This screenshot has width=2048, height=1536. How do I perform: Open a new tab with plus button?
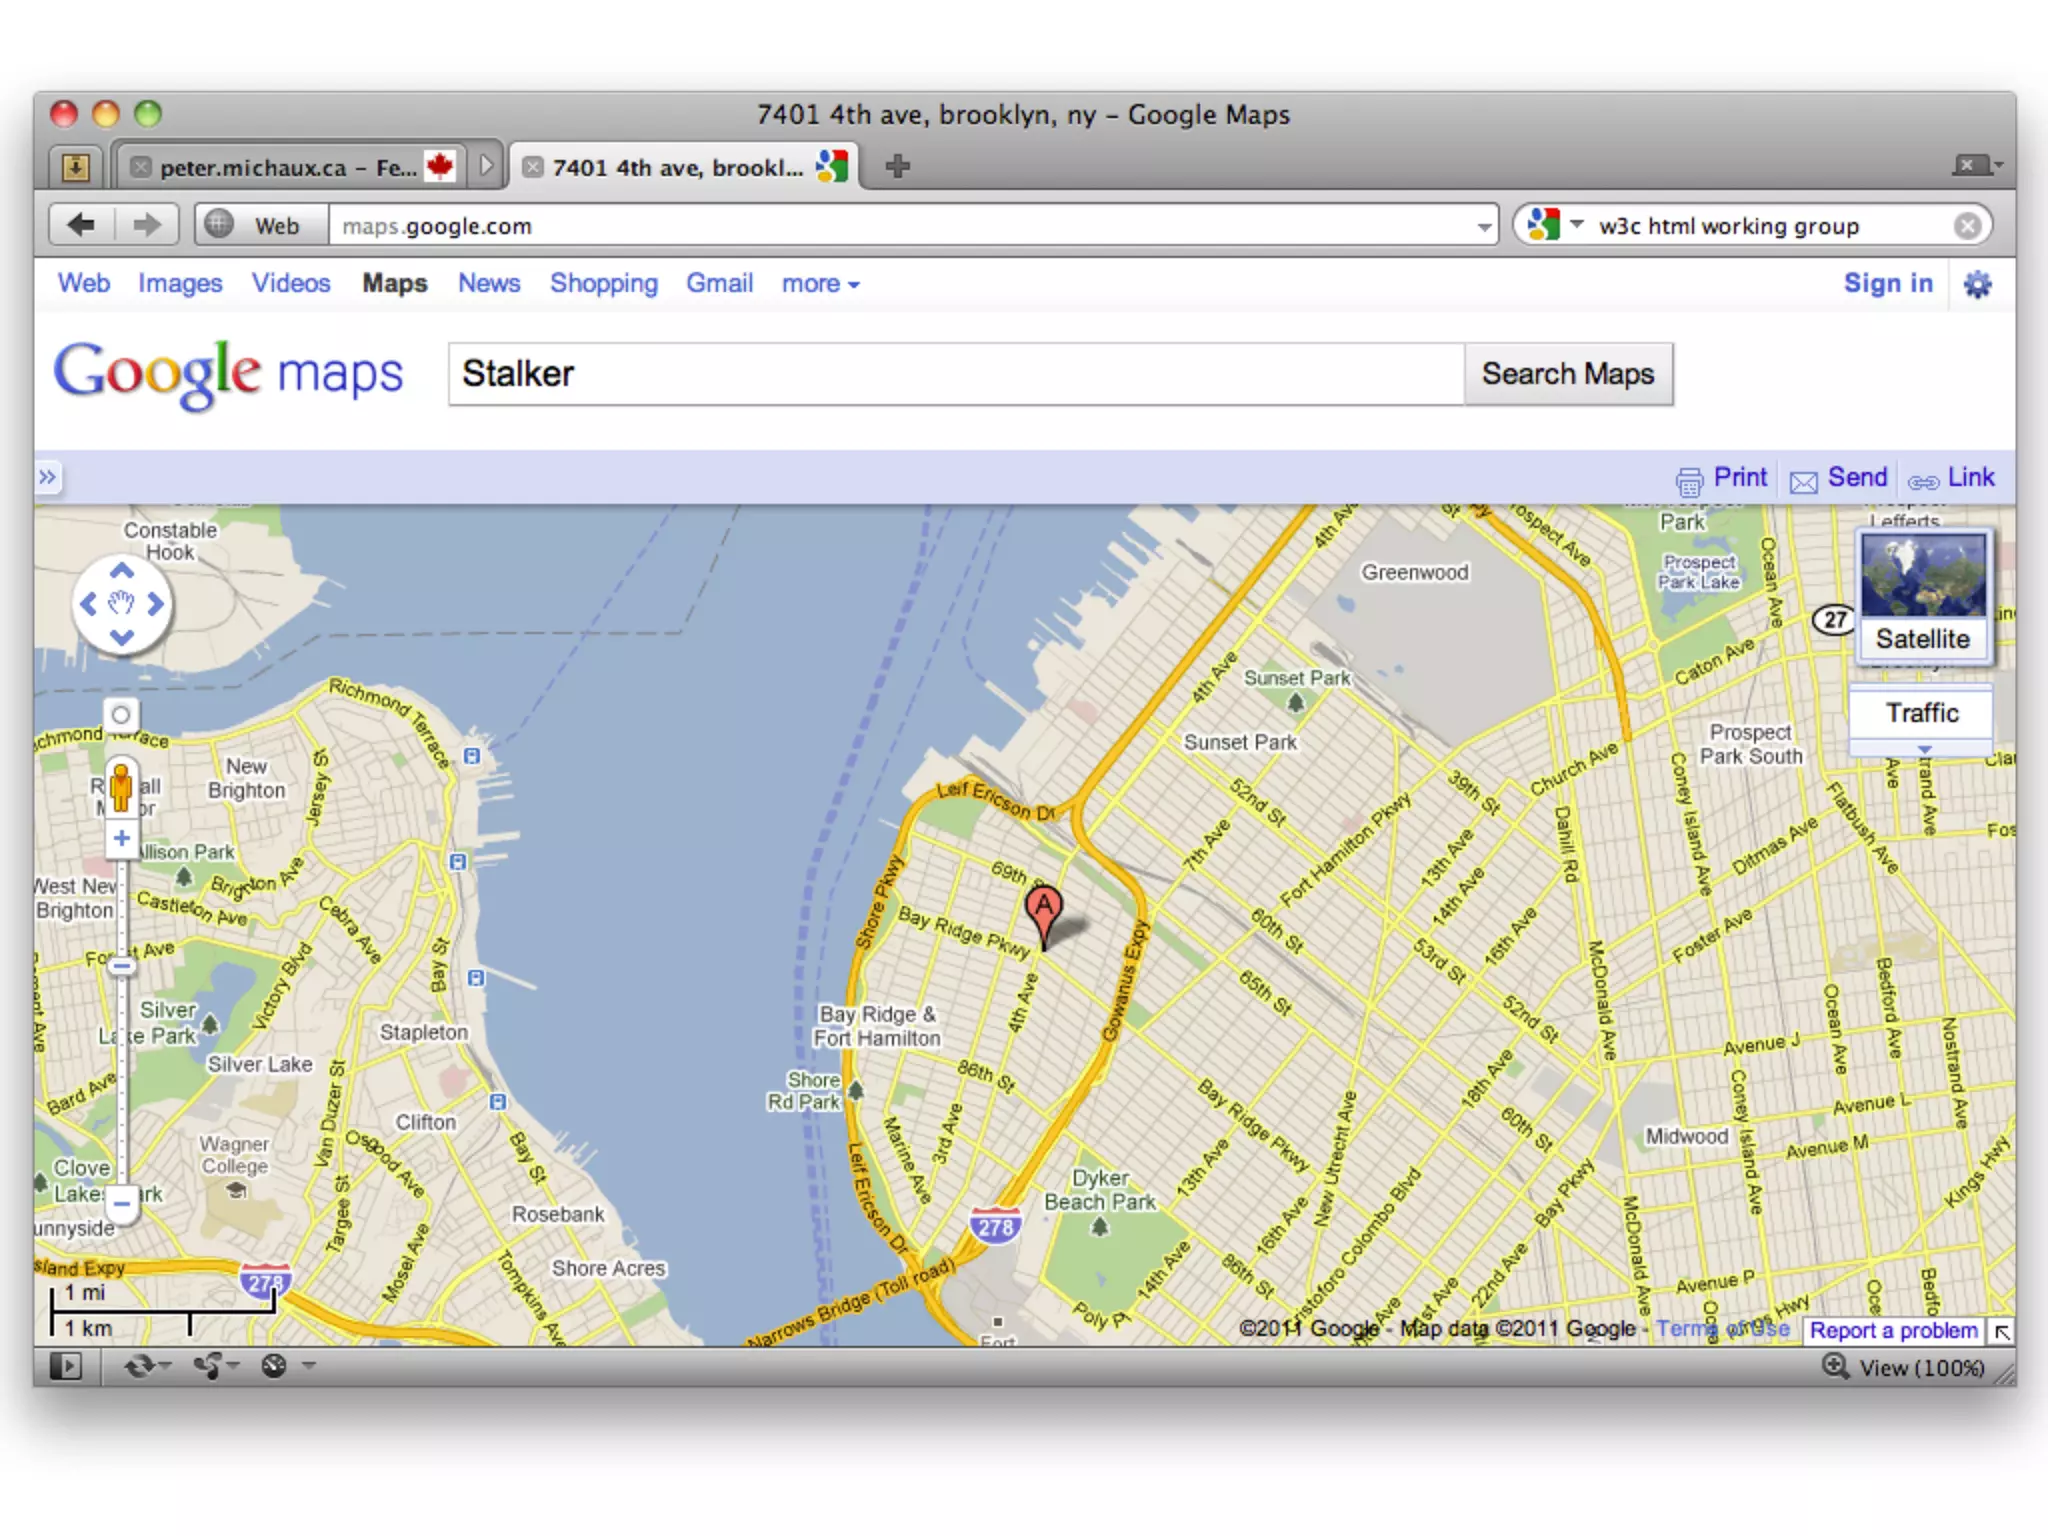click(897, 166)
